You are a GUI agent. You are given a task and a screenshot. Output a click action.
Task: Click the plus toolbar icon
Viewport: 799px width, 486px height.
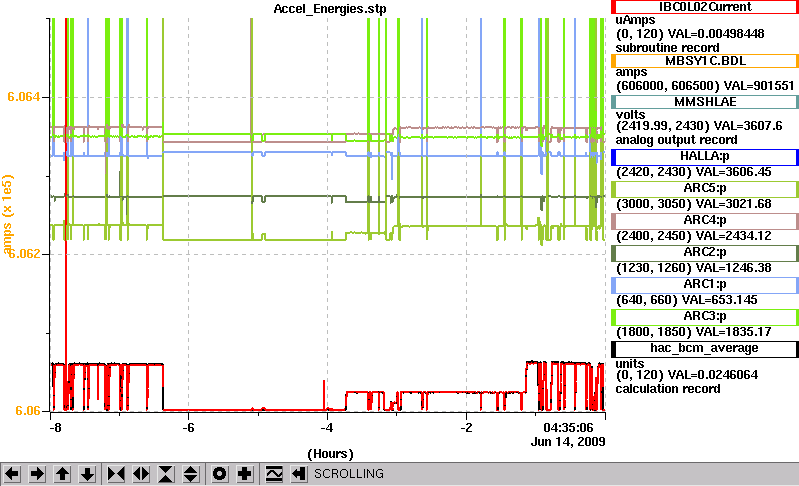245,474
